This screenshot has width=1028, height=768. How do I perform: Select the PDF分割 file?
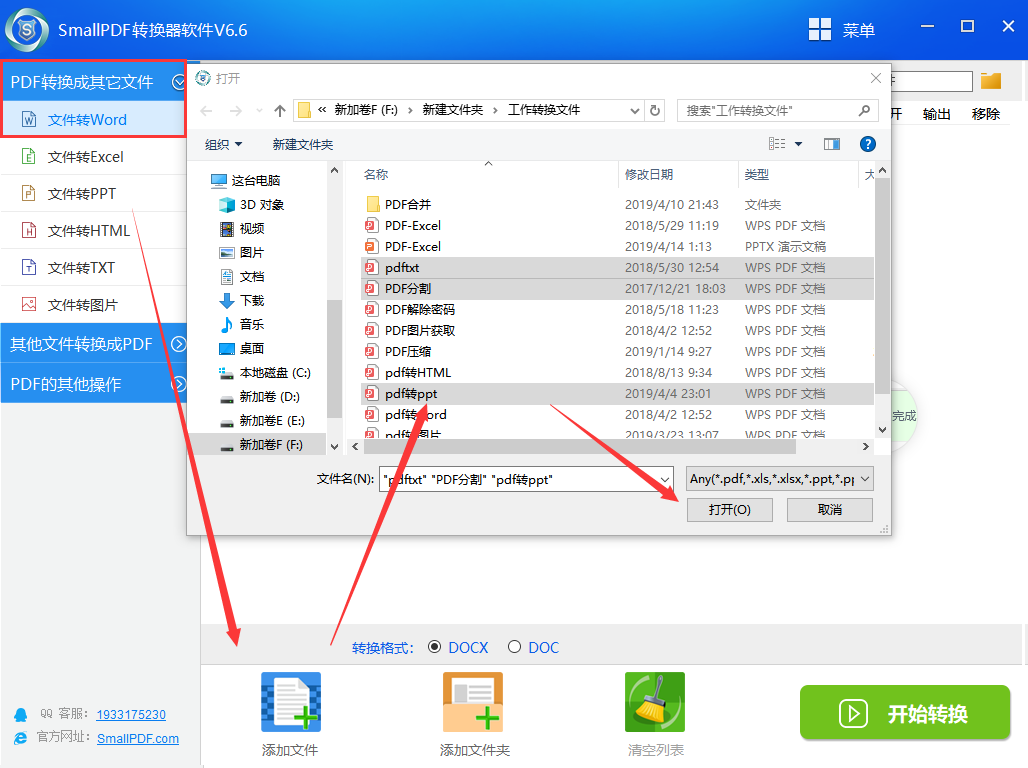pos(616,289)
